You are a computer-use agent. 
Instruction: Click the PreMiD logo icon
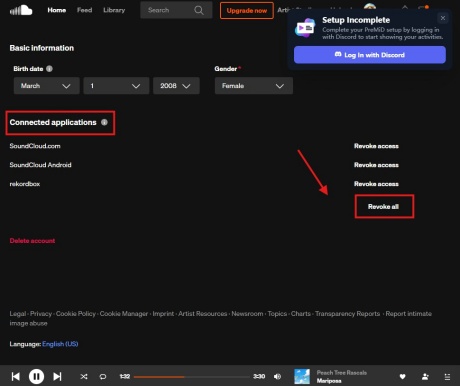(x=305, y=28)
